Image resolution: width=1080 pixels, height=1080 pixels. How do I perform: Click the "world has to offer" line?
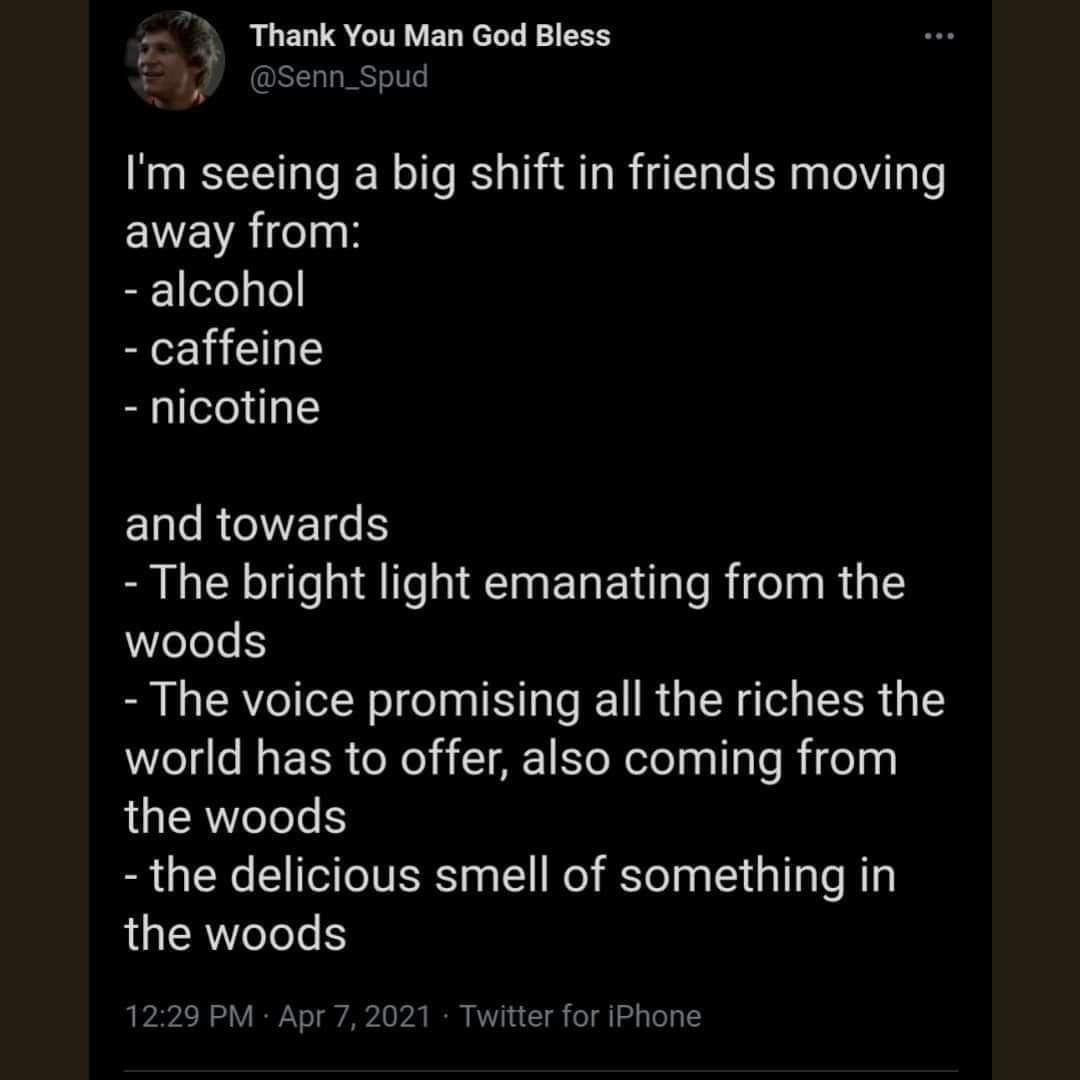tap(510, 759)
